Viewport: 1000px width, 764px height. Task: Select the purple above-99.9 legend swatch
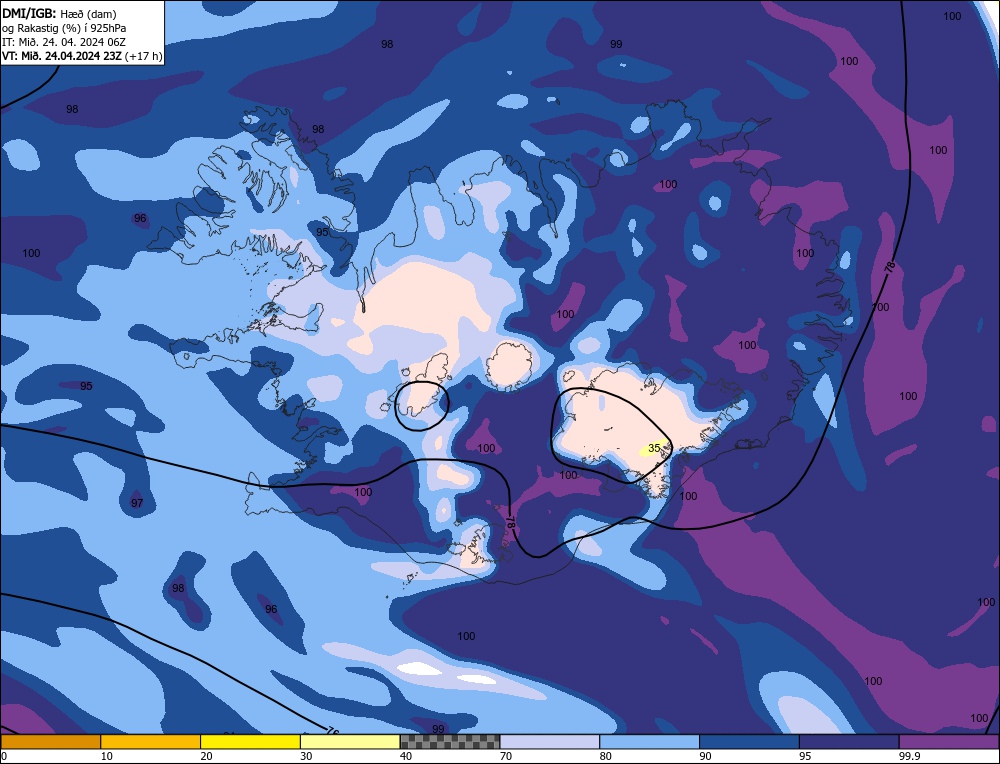click(949, 741)
